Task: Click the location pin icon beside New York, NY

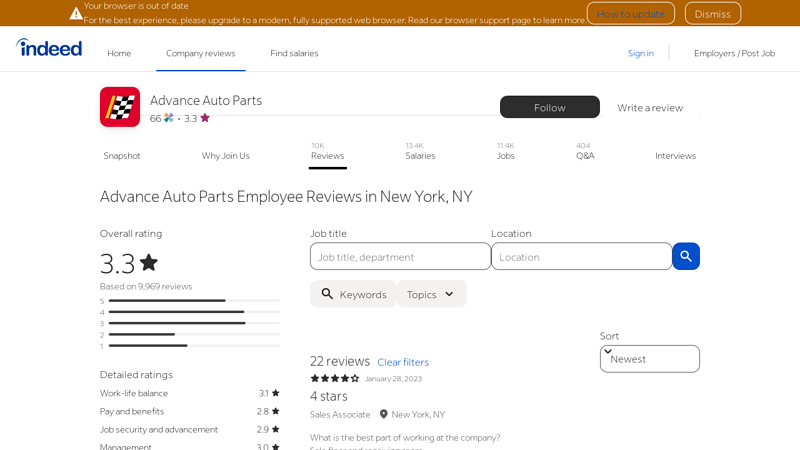Action: 384,414
